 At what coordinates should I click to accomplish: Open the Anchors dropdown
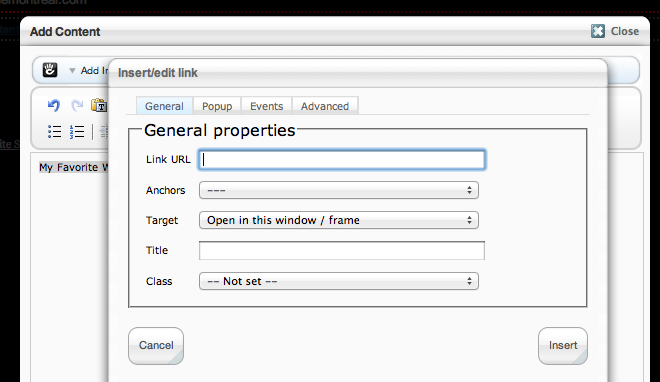pyautogui.click(x=339, y=190)
